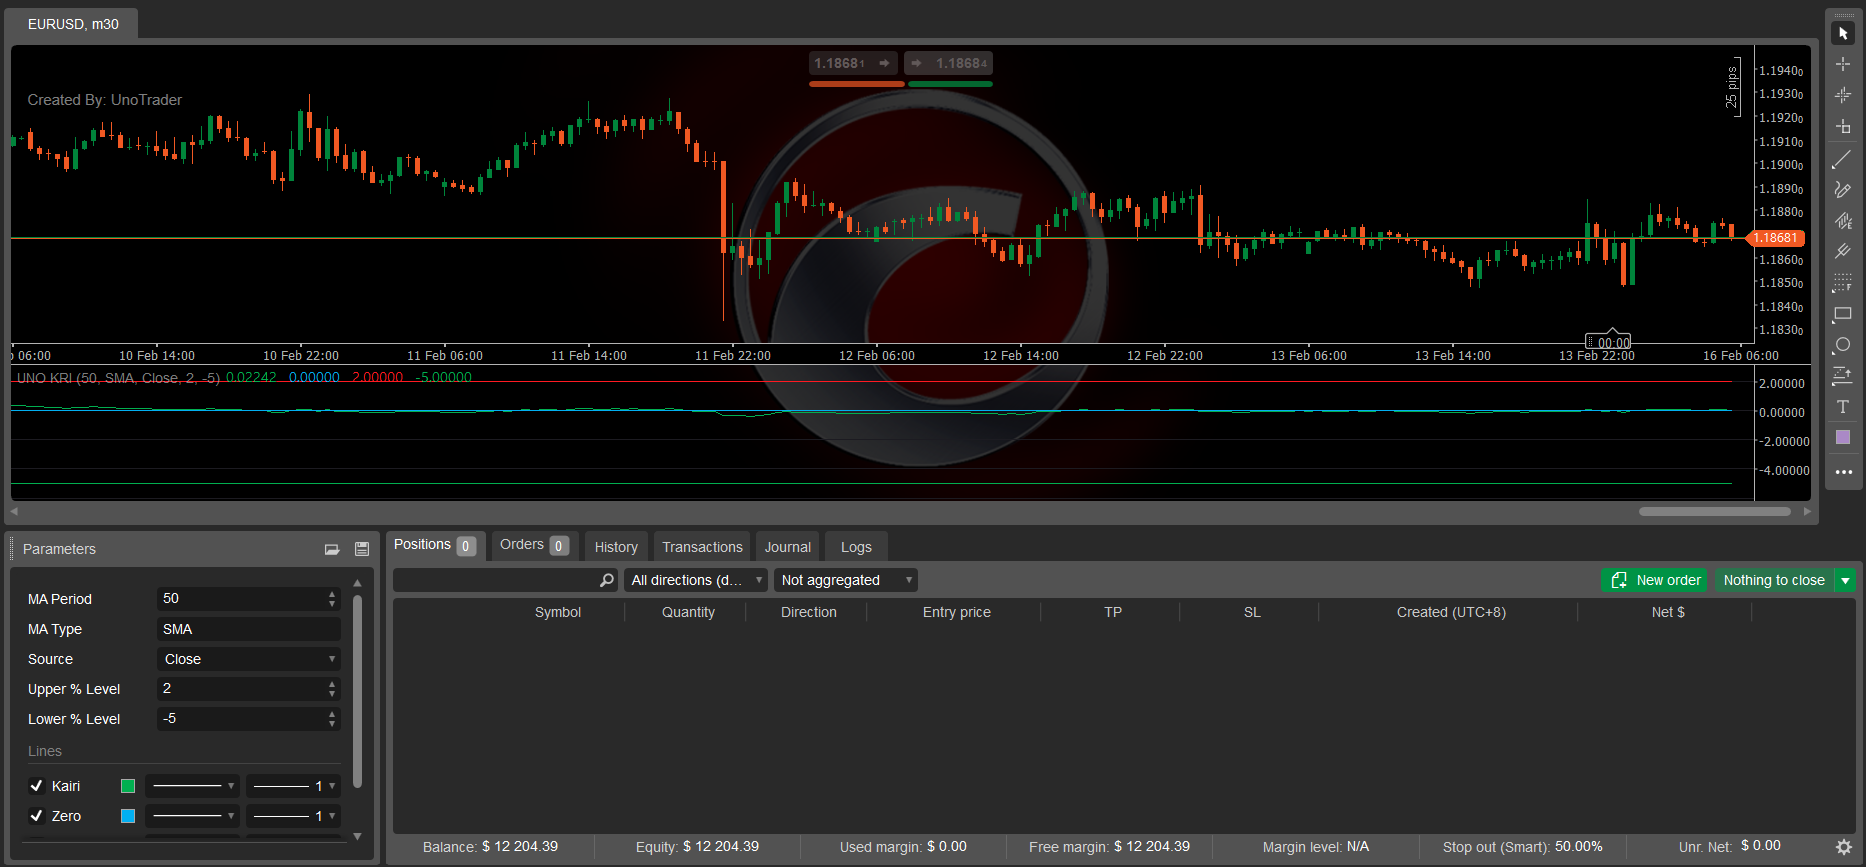This screenshot has width=1866, height=867.
Task: Choose the pencil freehand drawing tool
Action: (x=1842, y=190)
